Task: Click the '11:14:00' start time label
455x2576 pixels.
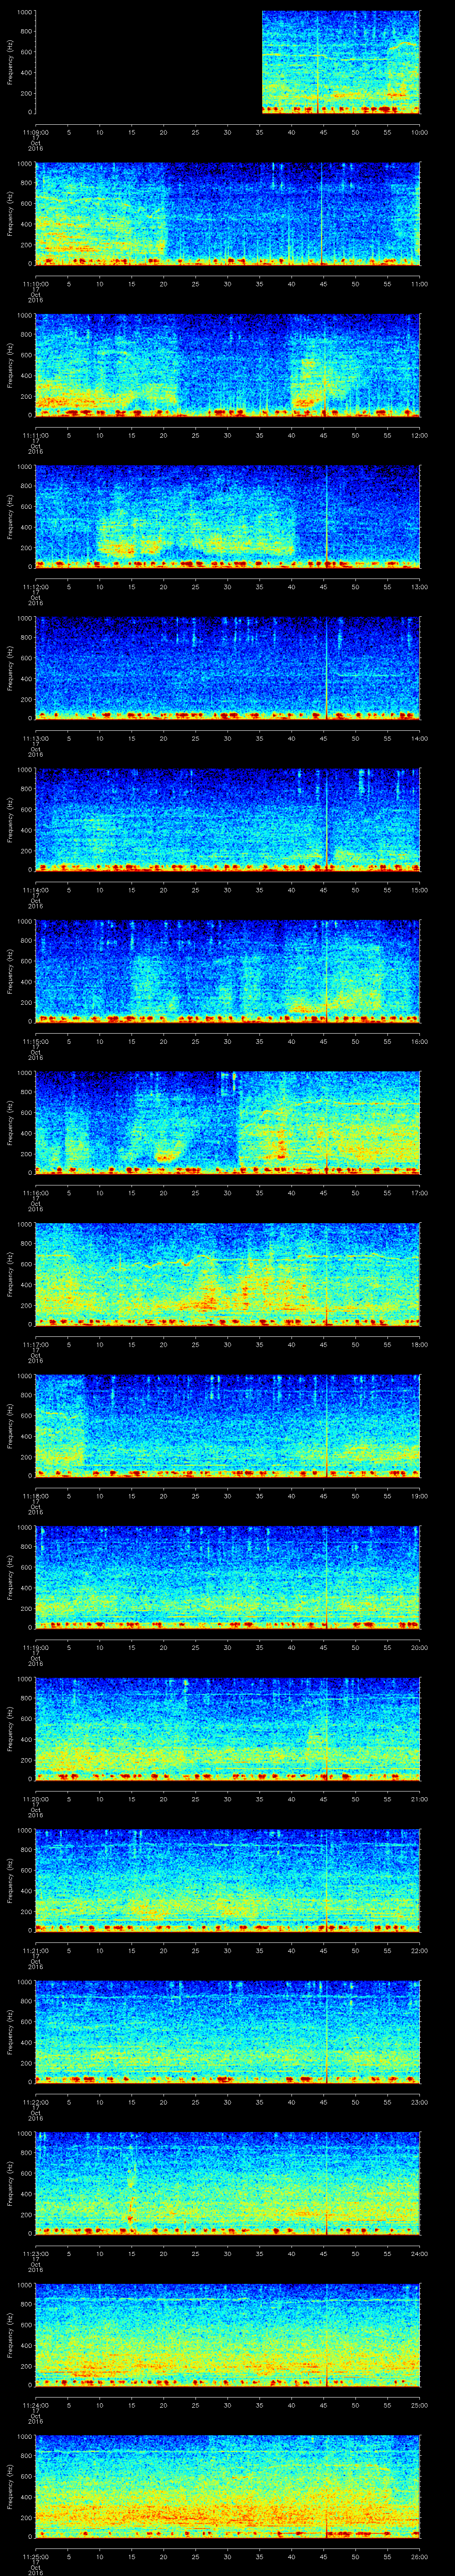Action: [x=36, y=890]
